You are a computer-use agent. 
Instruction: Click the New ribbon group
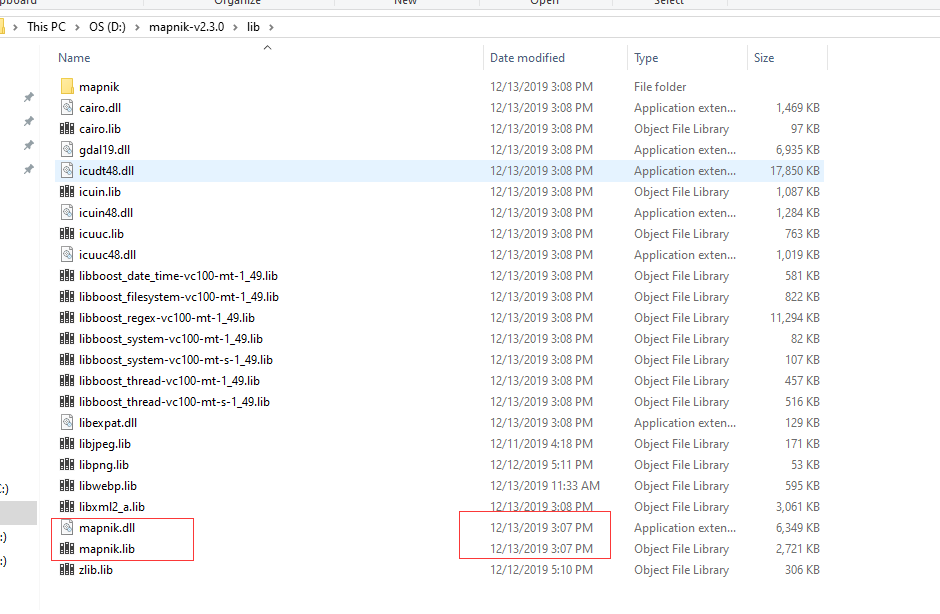(405, 3)
